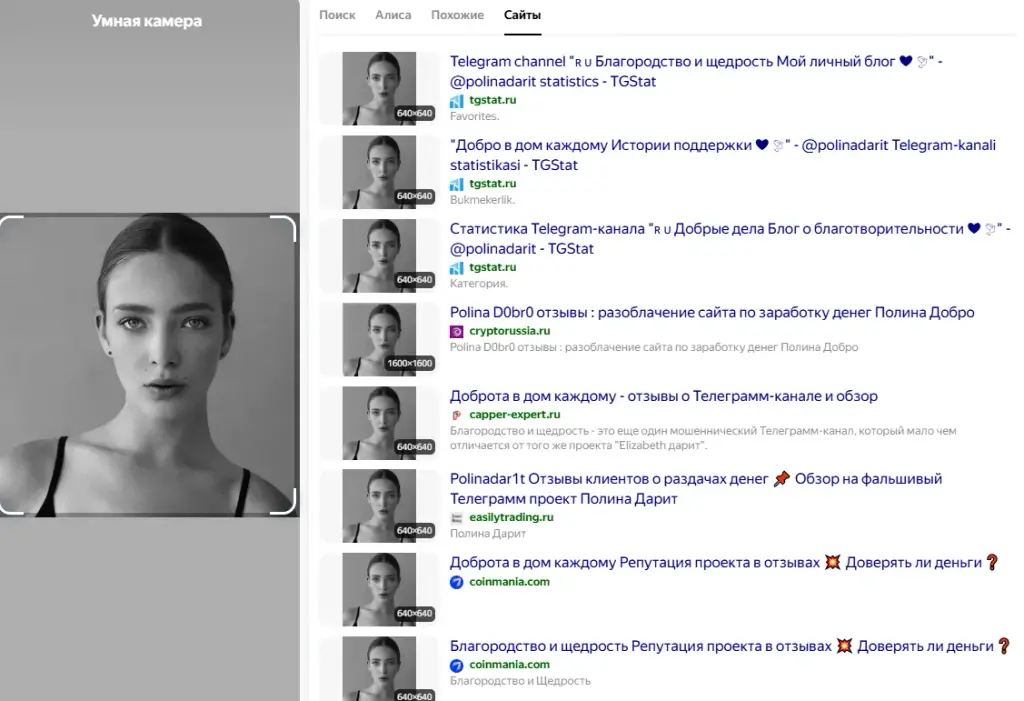Click the coinmania.com favicon under Благородство и щедрость
The width and height of the screenshot is (1024, 701).
pyautogui.click(x=456, y=665)
